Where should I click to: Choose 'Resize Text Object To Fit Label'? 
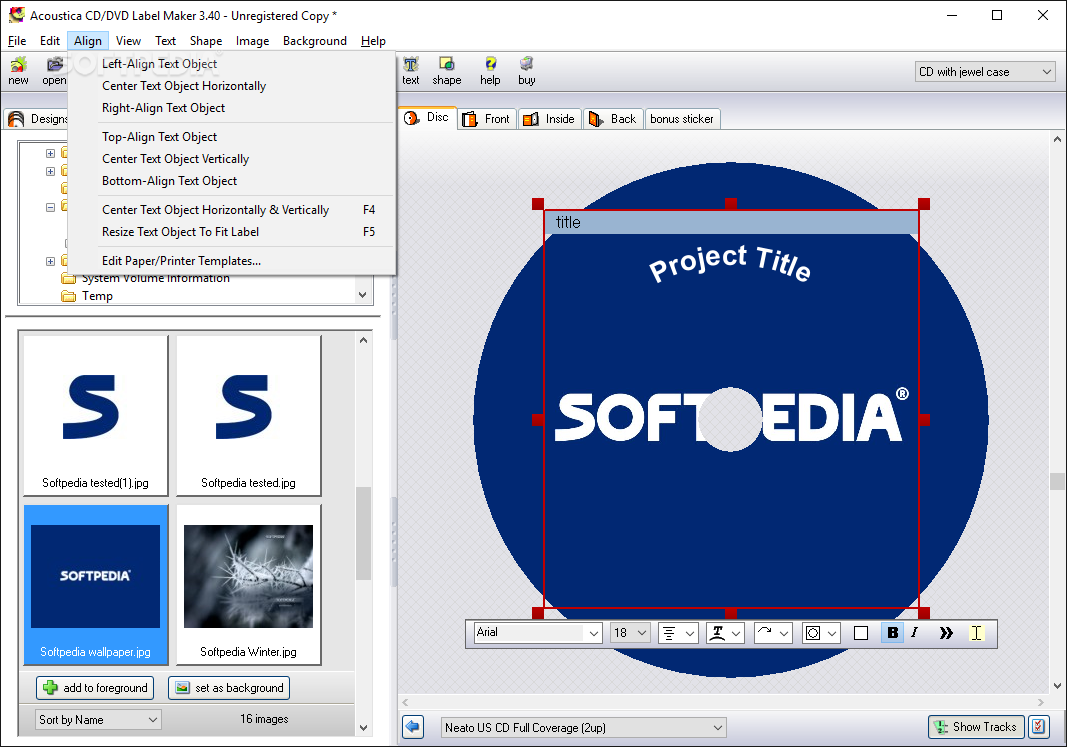coord(231,231)
